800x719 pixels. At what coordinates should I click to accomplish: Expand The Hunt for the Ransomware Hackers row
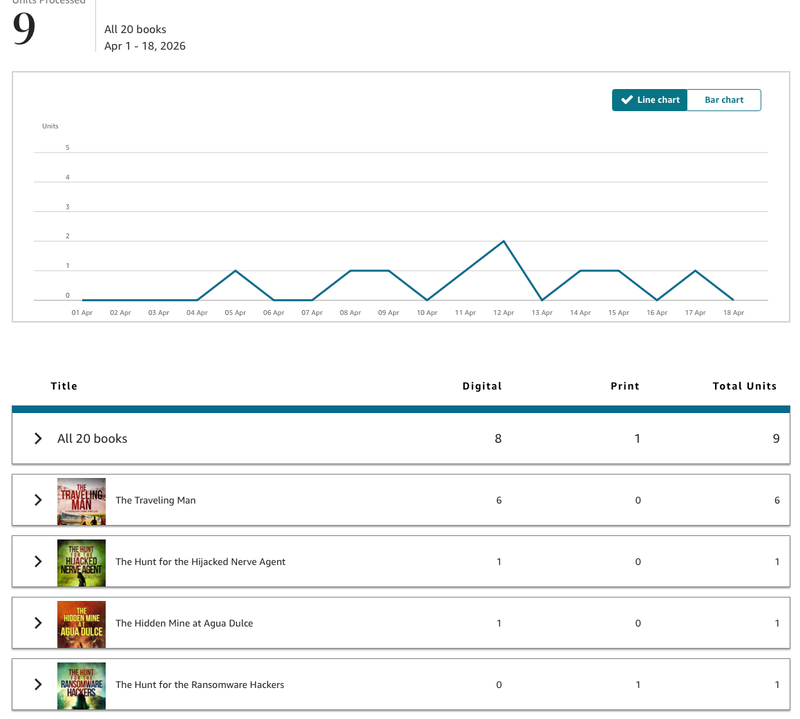coord(38,684)
